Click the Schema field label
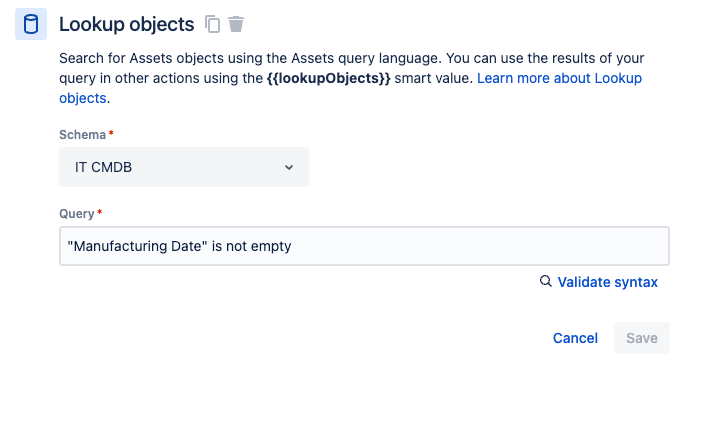This screenshot has height=427, width=701. point(81,134)
